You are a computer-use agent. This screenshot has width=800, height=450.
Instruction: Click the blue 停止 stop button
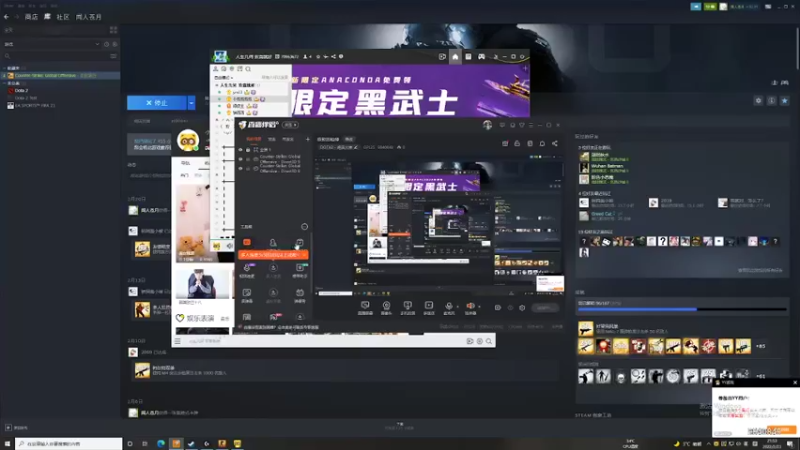click(157, 103)
